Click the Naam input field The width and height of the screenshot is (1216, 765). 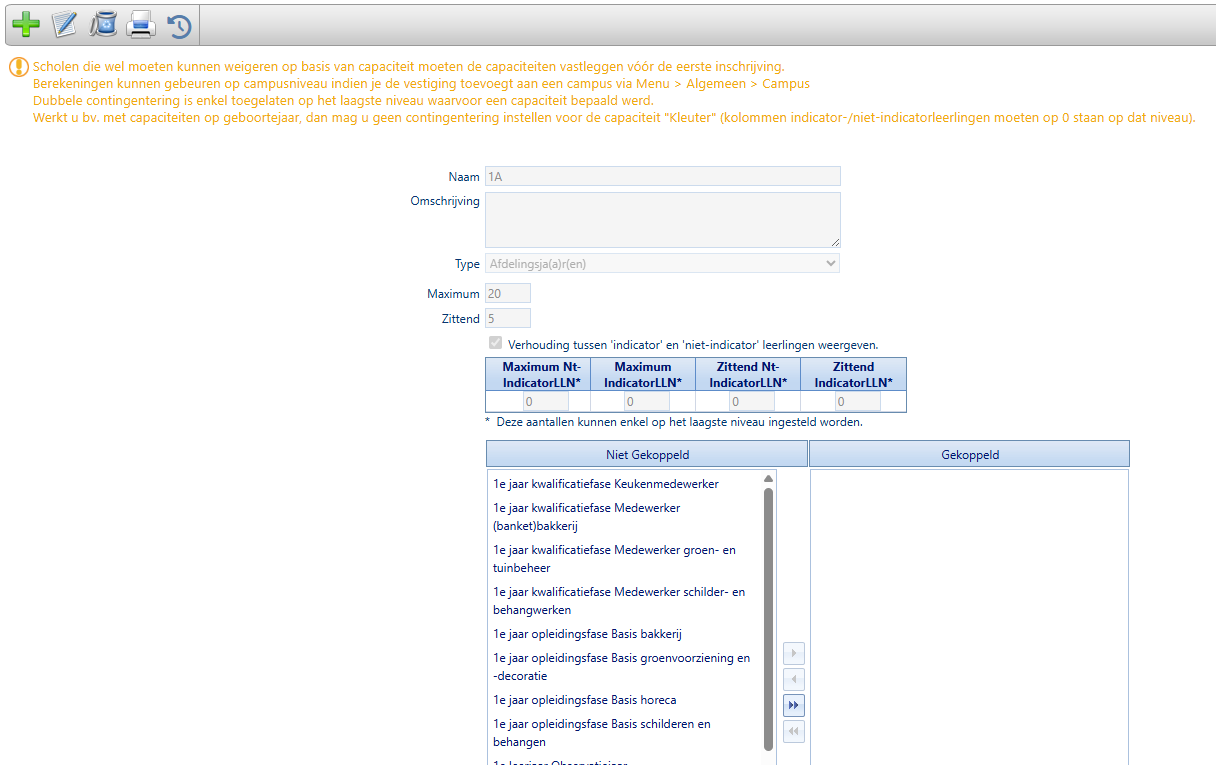[662, 176]
